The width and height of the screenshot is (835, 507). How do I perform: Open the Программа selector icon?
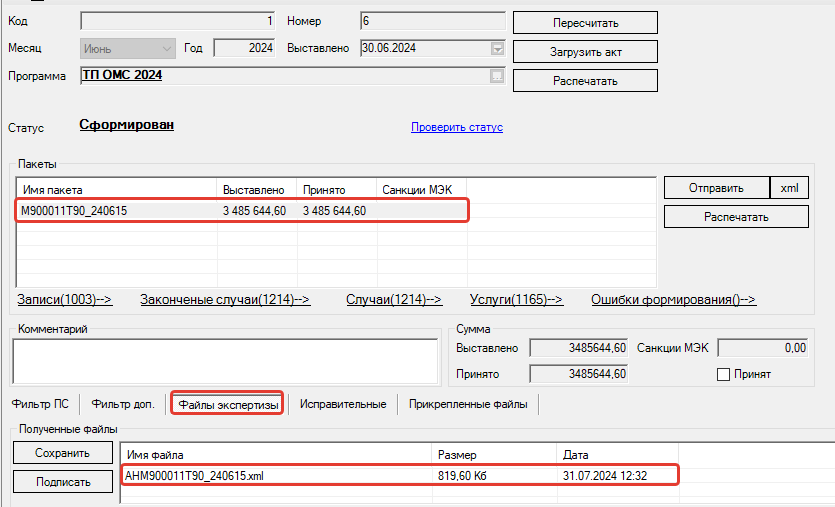tap(497, 76)
